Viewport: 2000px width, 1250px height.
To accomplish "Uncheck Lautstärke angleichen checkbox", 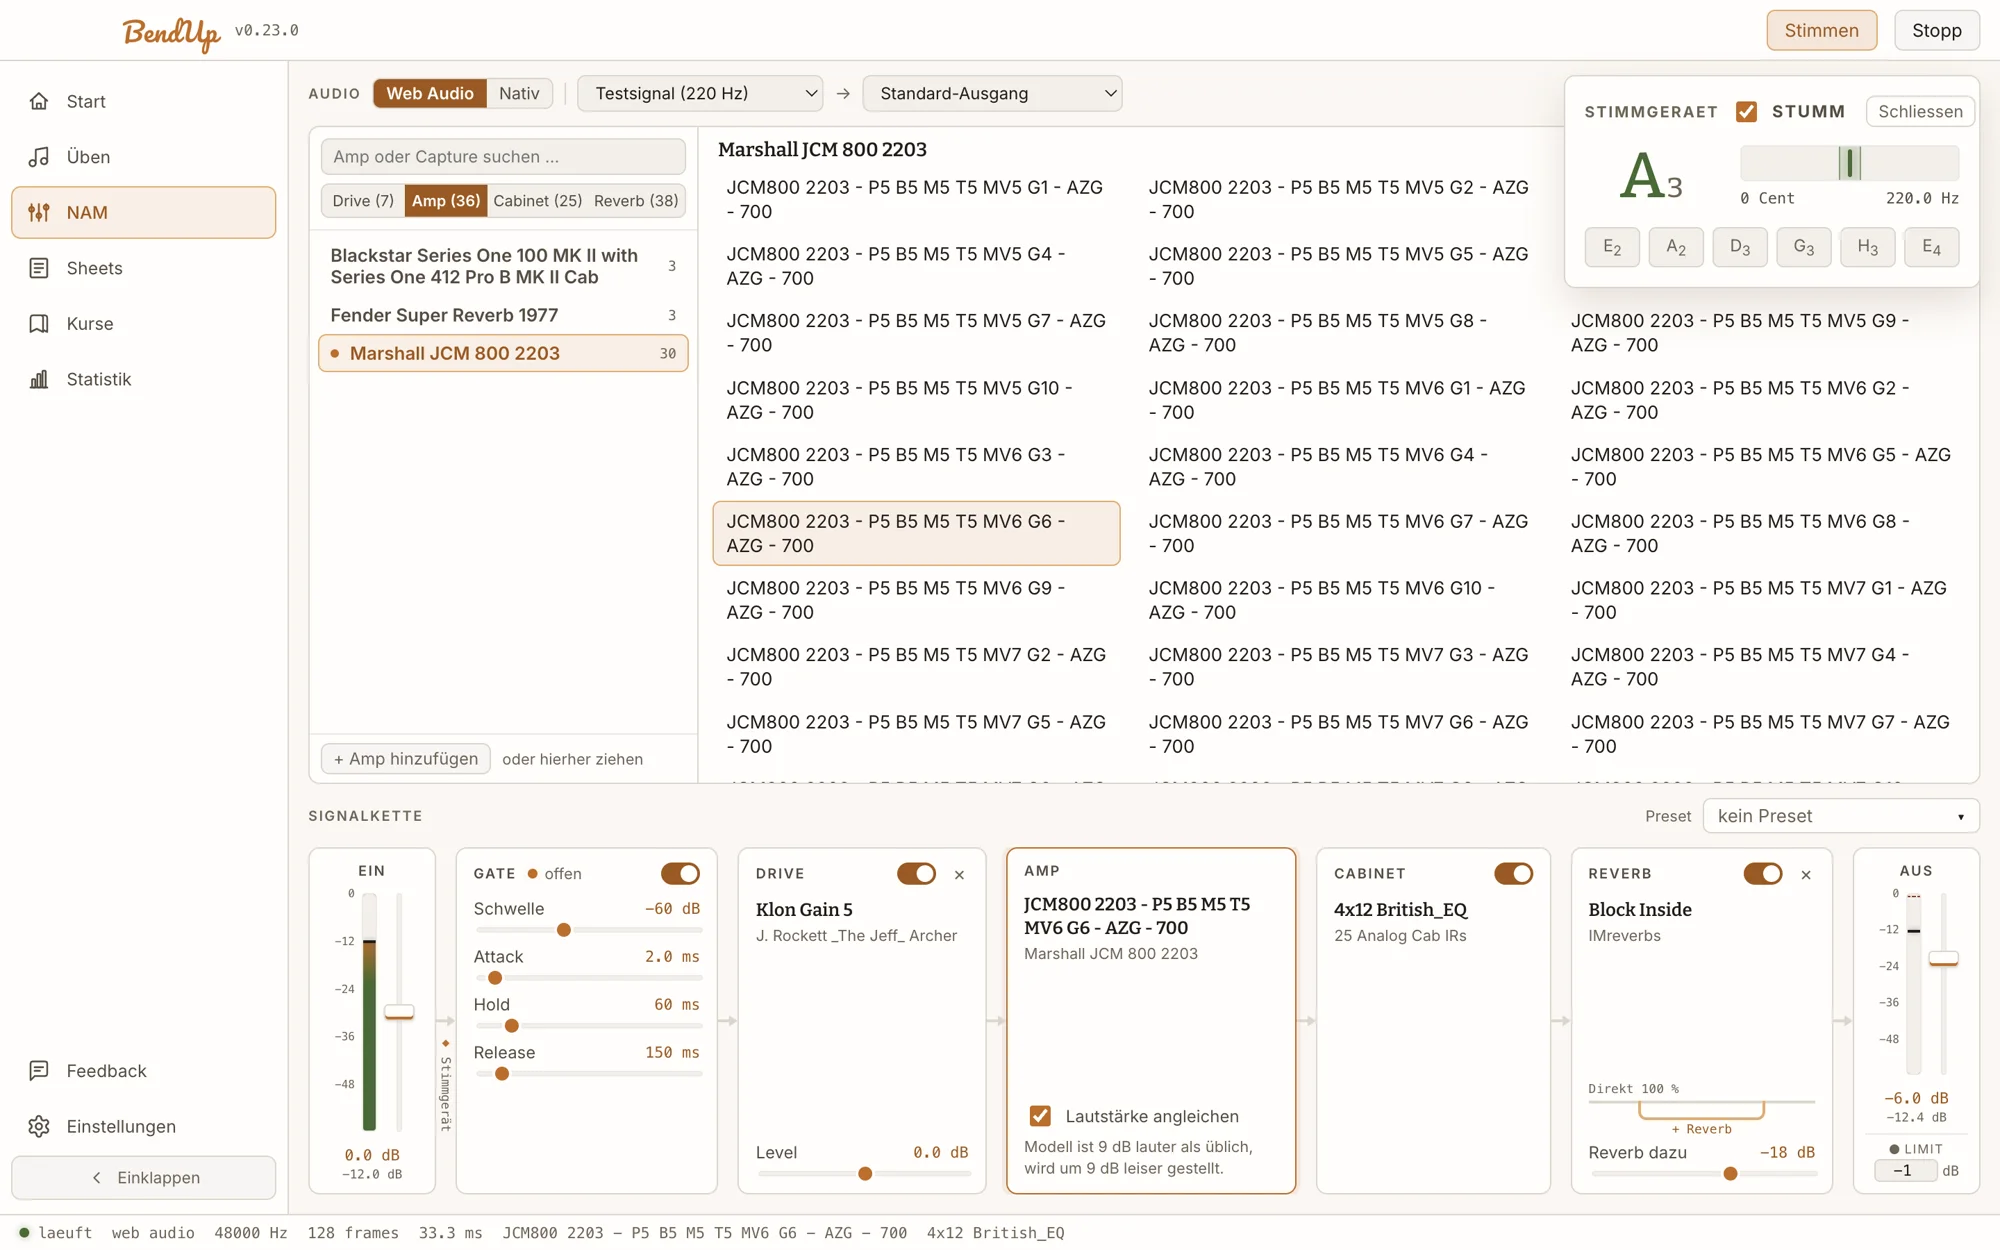I will [1040, 1116].
